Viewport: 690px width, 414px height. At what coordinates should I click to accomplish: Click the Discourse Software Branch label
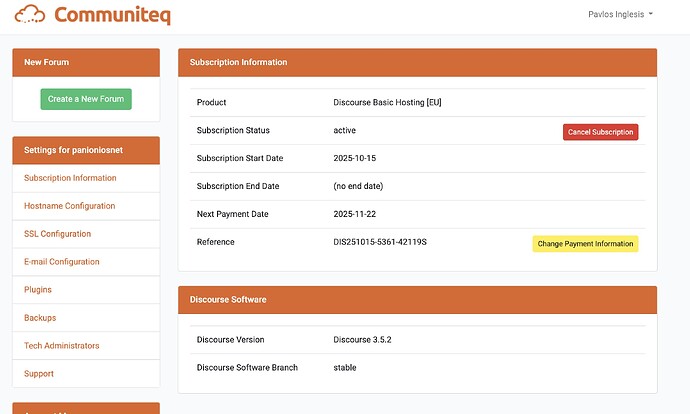pyautogui.click(x=247, y=367)
